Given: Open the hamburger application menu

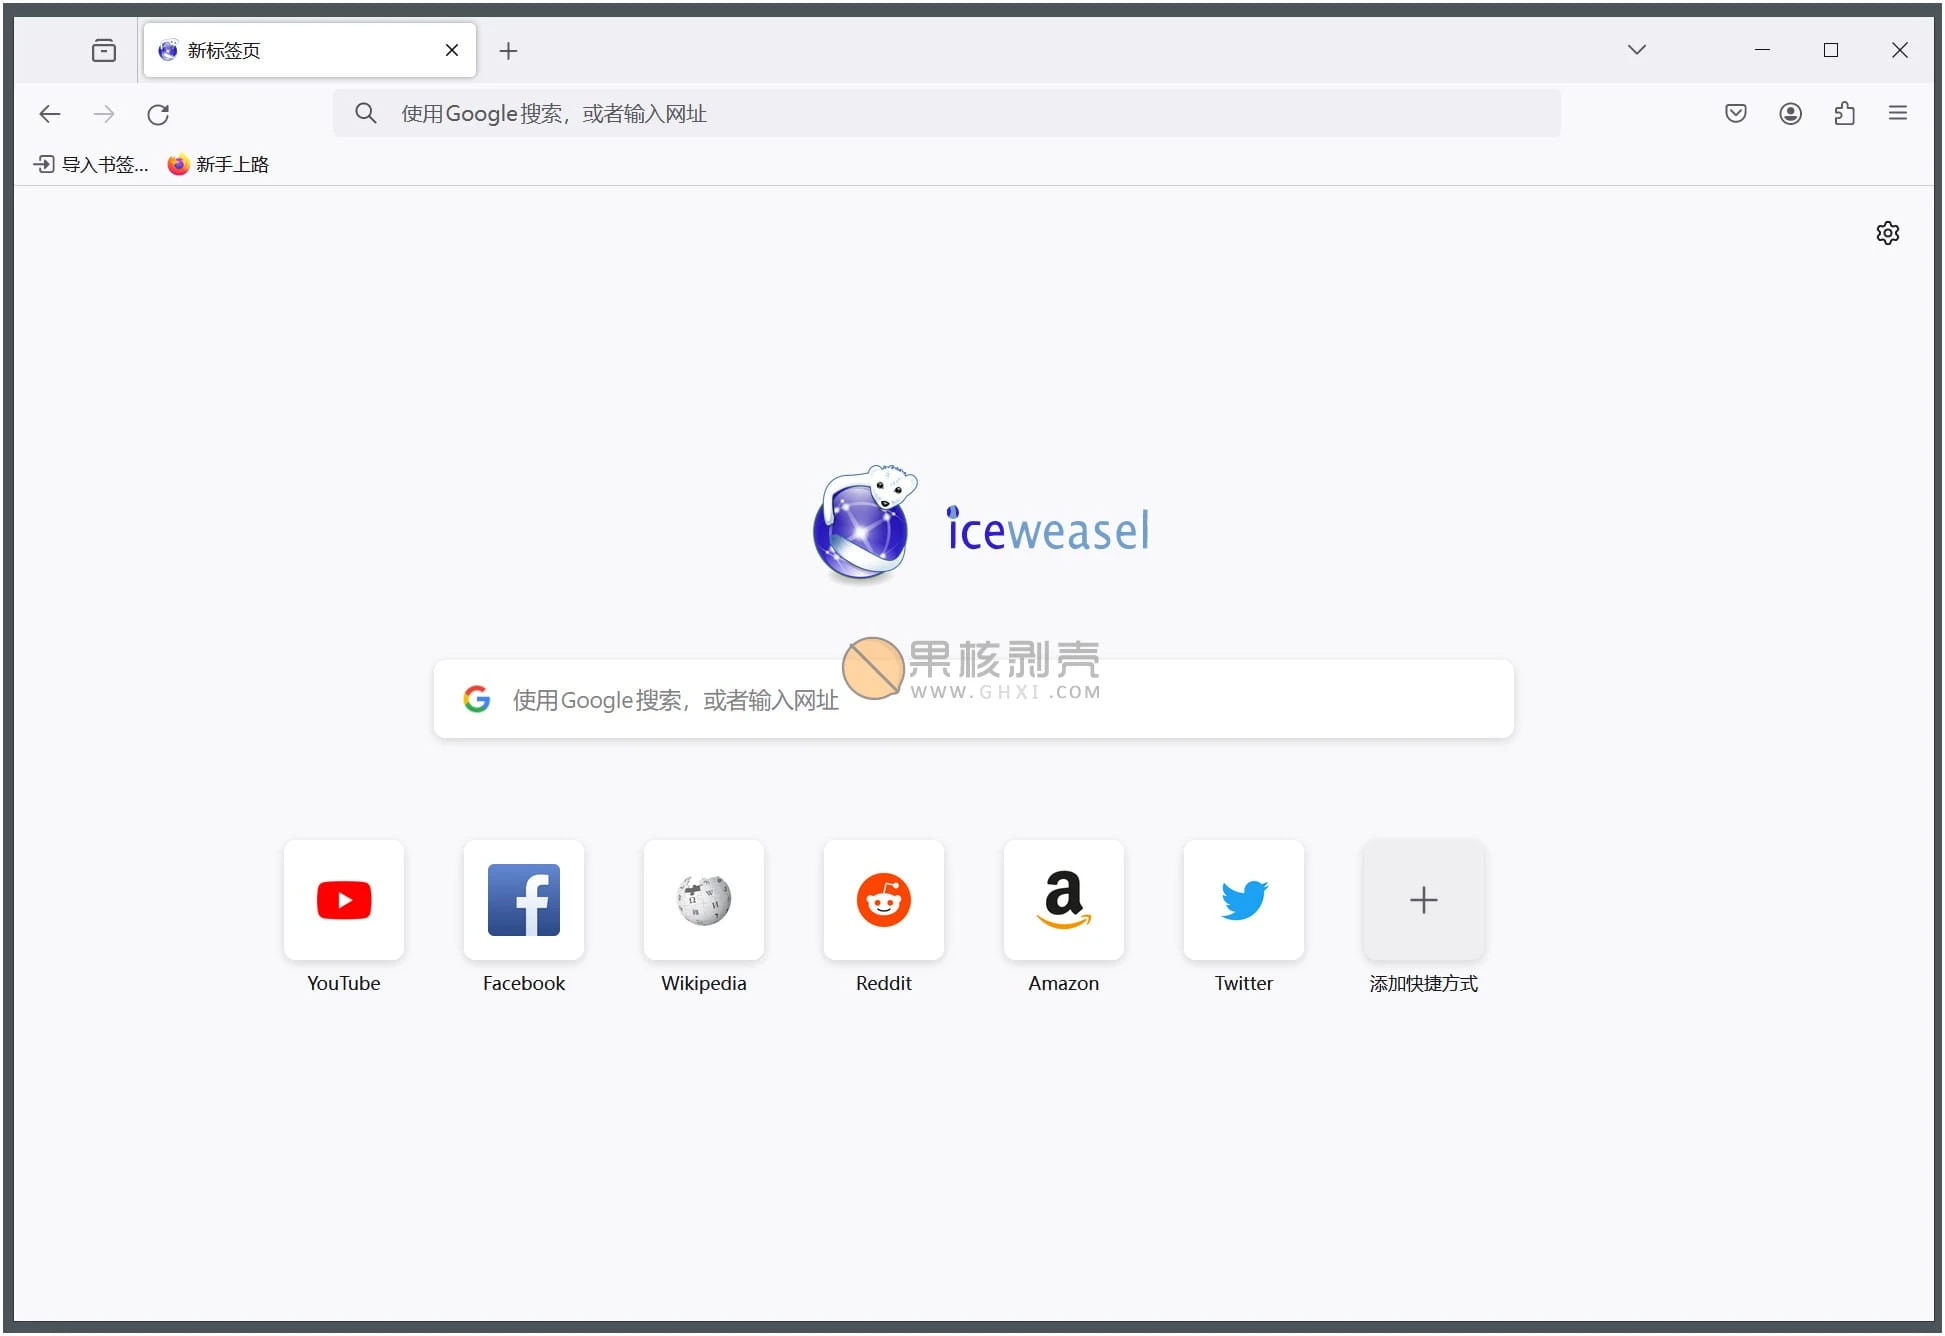Looking at the screenshot, I should pyautogui.click(x=1897, y=114).
